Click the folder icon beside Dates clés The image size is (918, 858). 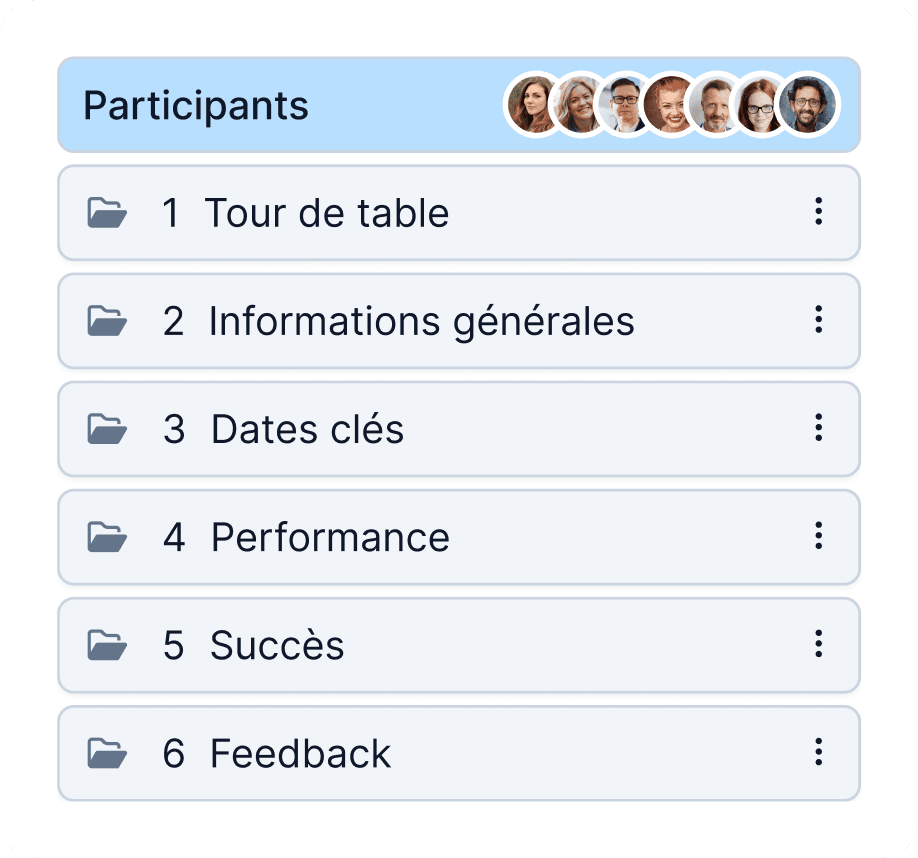pyautogui.click(x=107, y=429)
